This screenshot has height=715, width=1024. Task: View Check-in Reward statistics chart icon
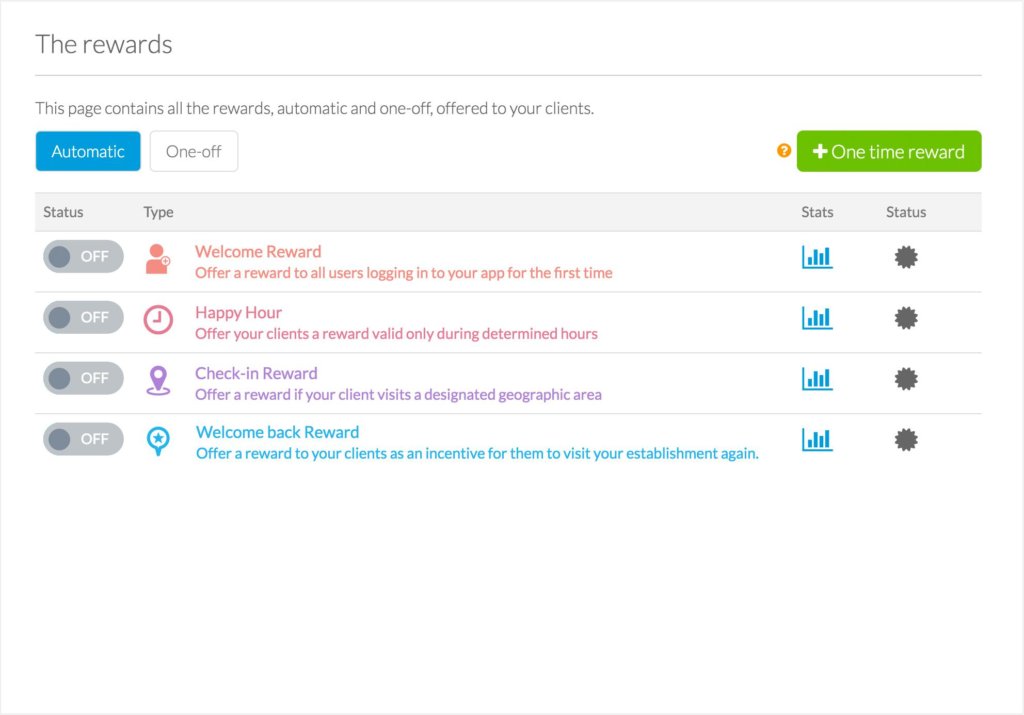(817, 378)
